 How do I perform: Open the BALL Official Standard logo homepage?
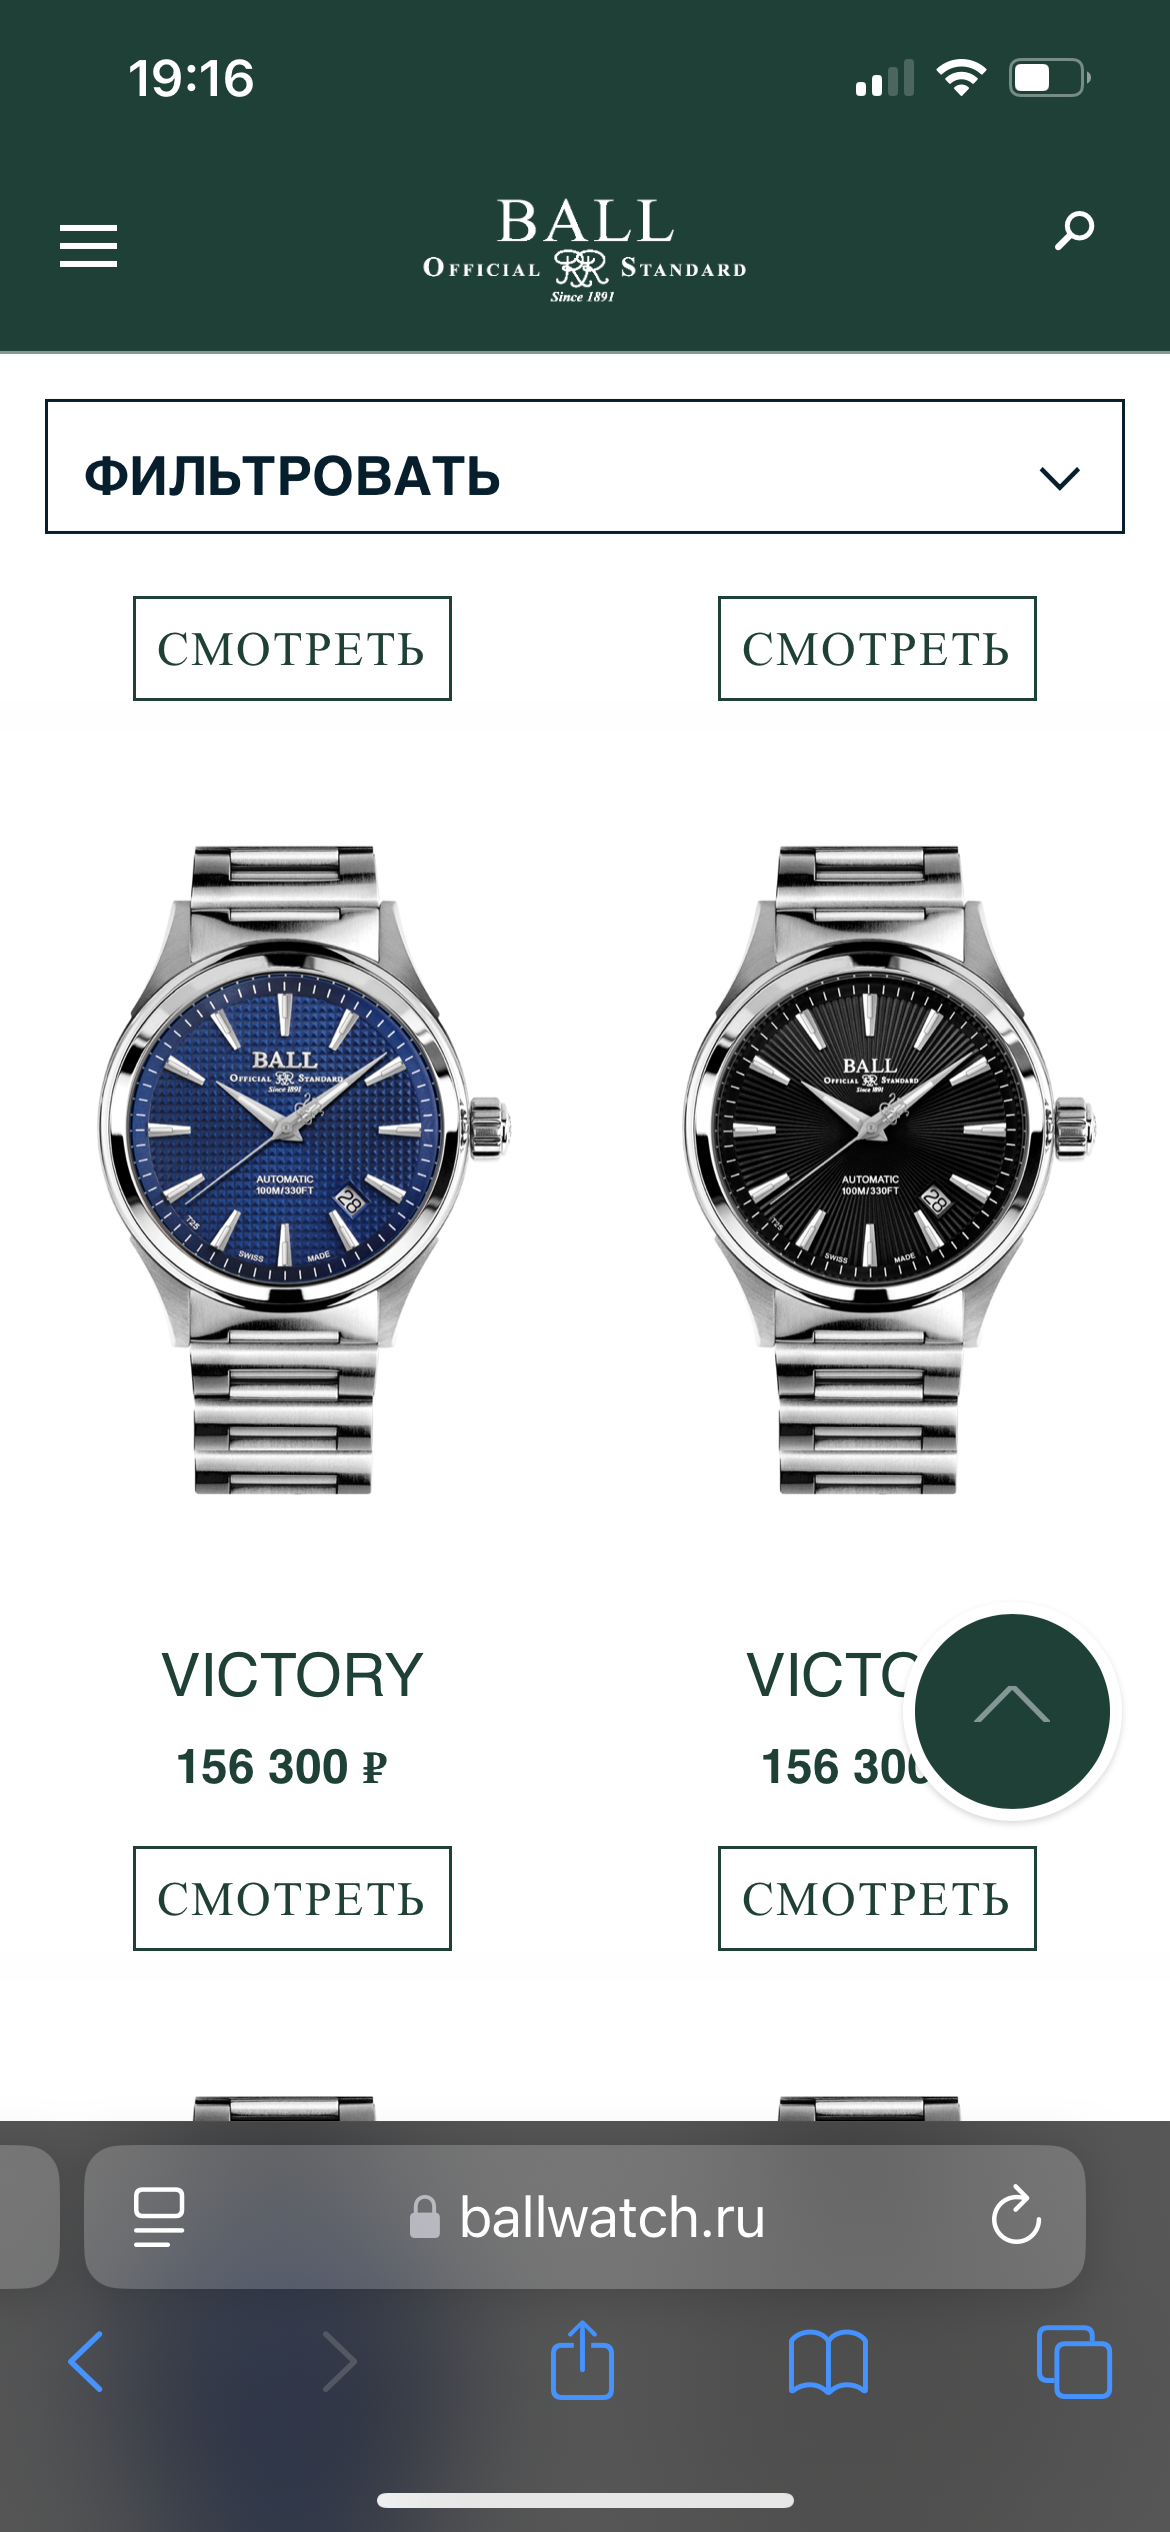[584, 249]
